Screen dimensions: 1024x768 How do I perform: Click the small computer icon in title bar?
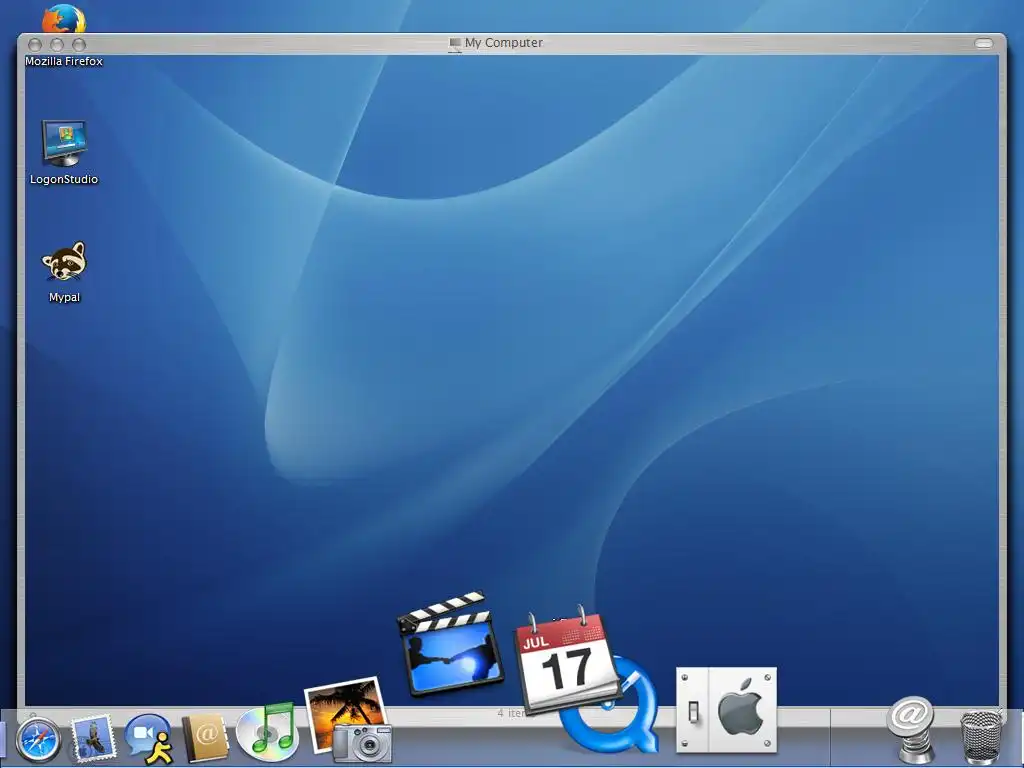coord(455,44)
